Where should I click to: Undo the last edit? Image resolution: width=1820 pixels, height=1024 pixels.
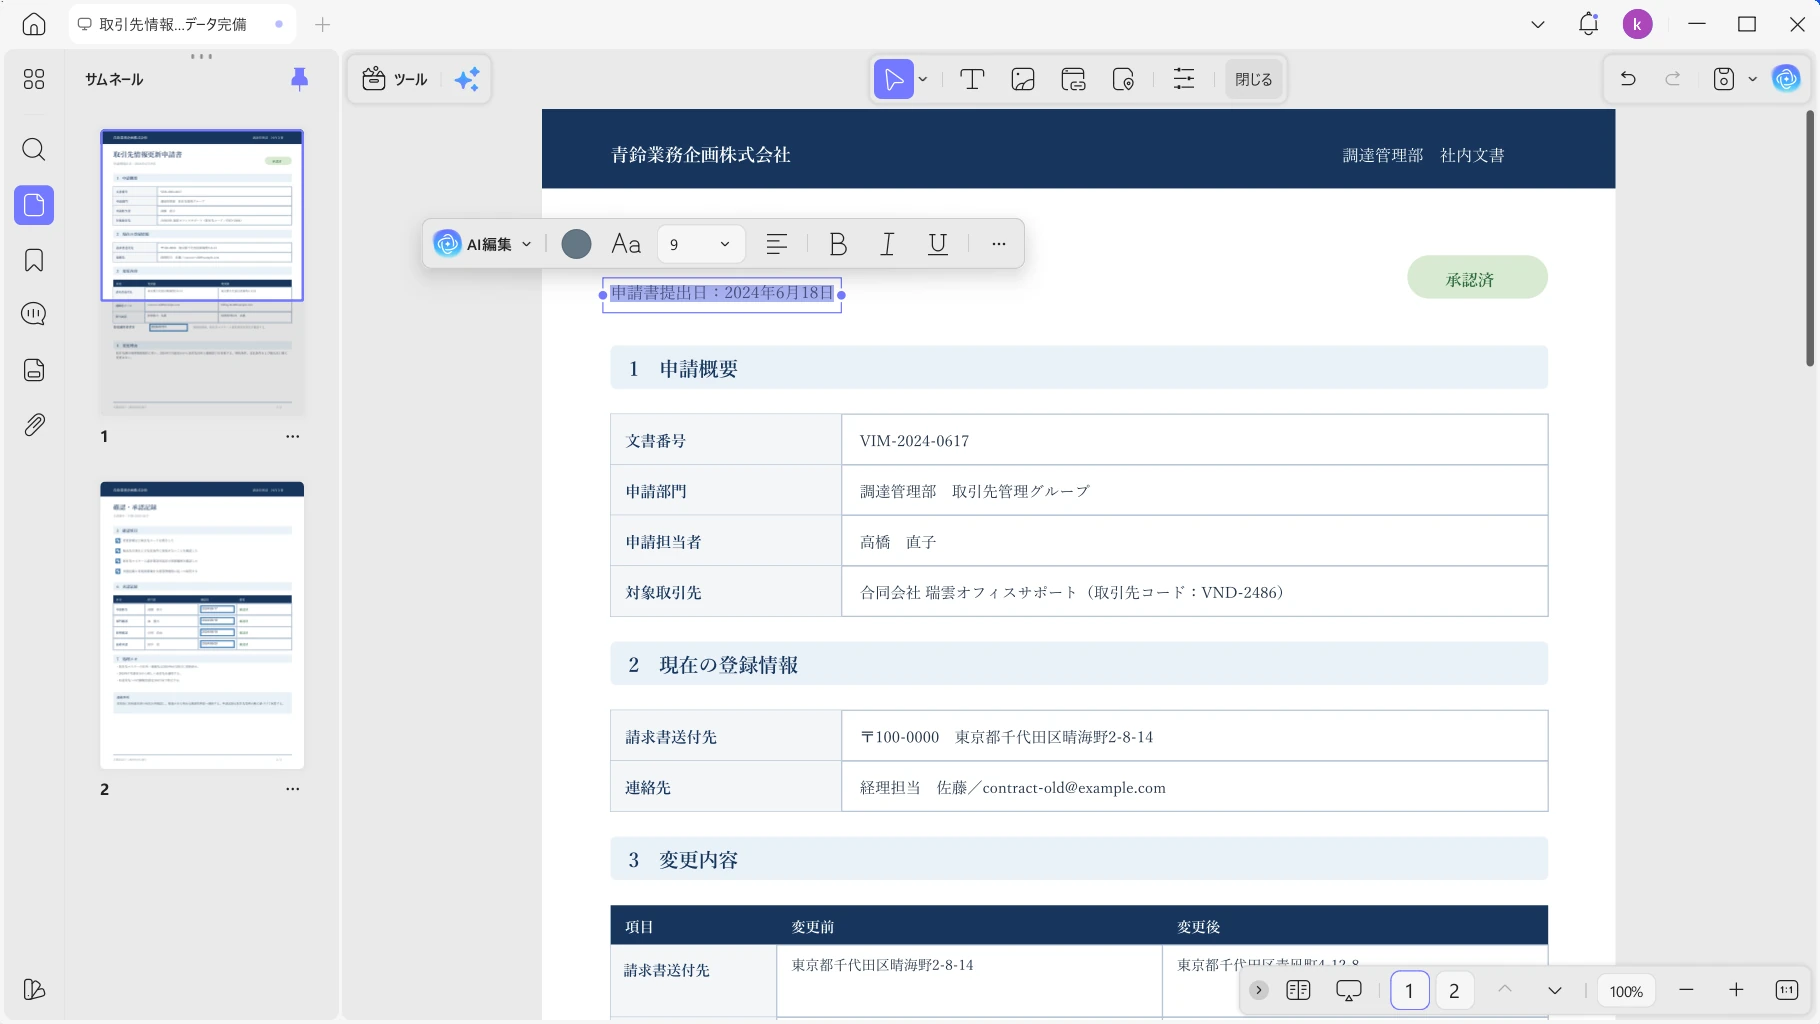coord(1628,79)
